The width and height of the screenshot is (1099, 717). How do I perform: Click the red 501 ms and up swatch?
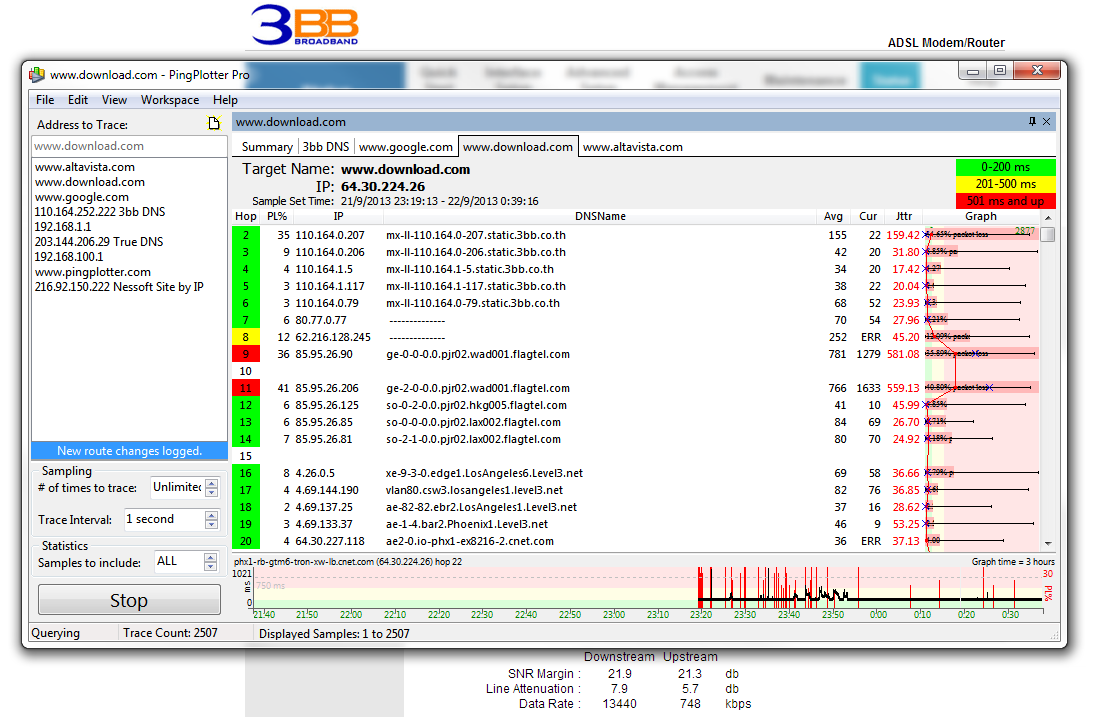tap(1006, 200)
